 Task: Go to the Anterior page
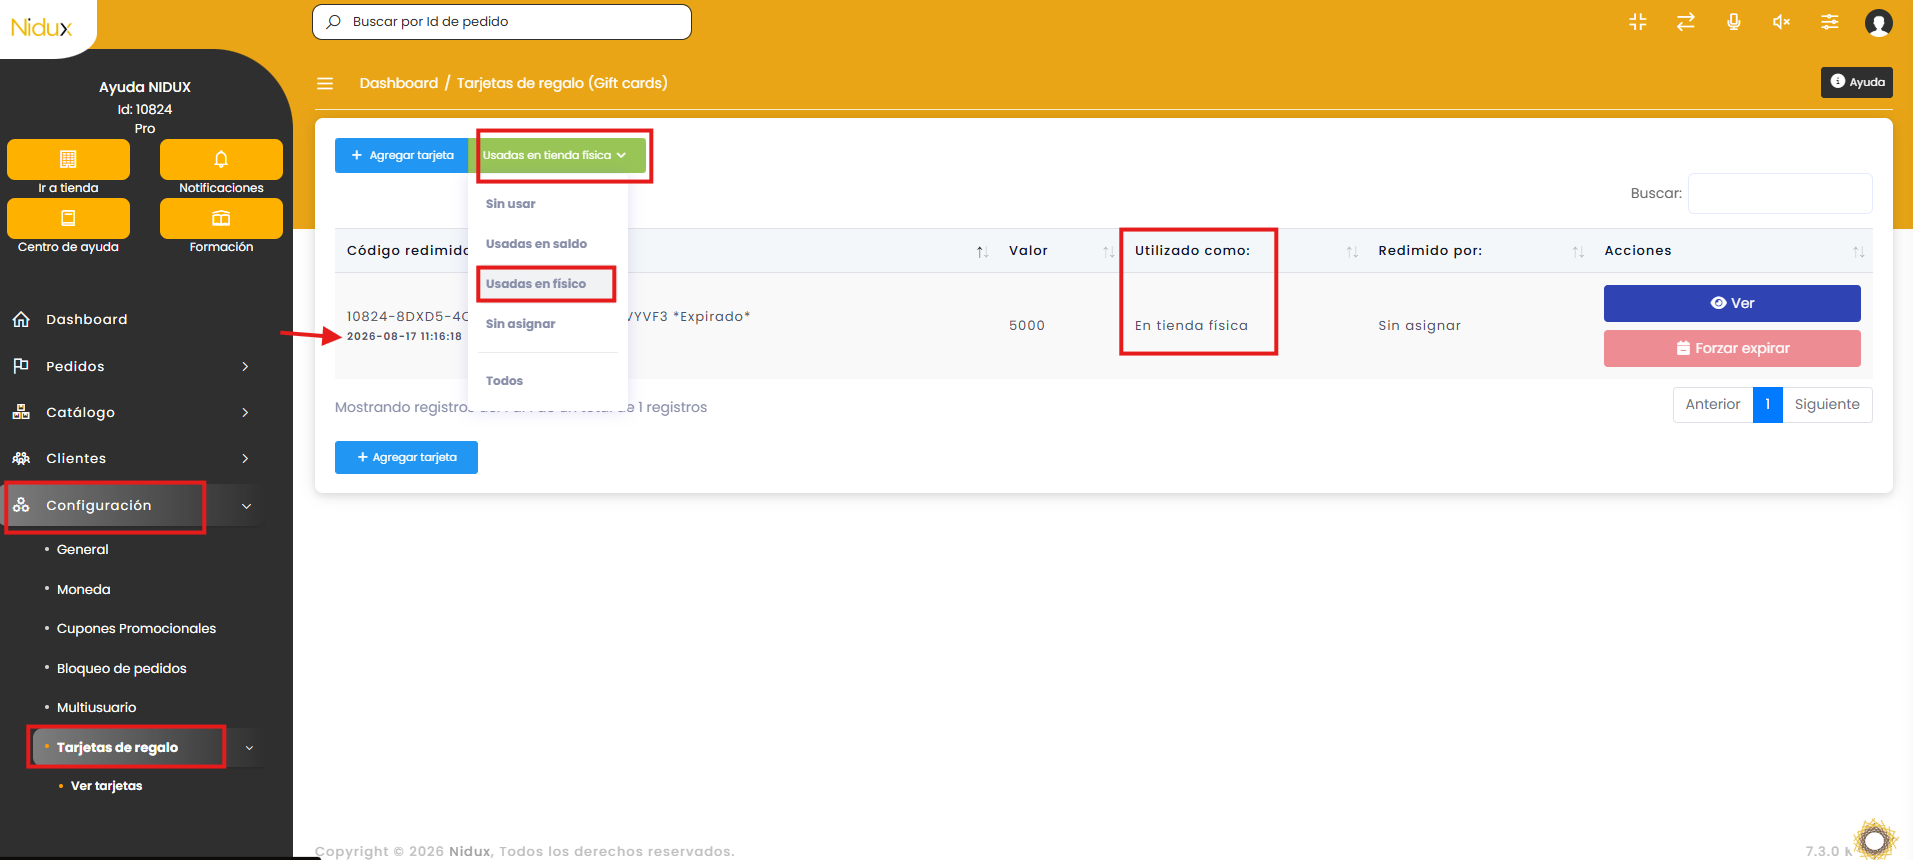coord(1713,405)
